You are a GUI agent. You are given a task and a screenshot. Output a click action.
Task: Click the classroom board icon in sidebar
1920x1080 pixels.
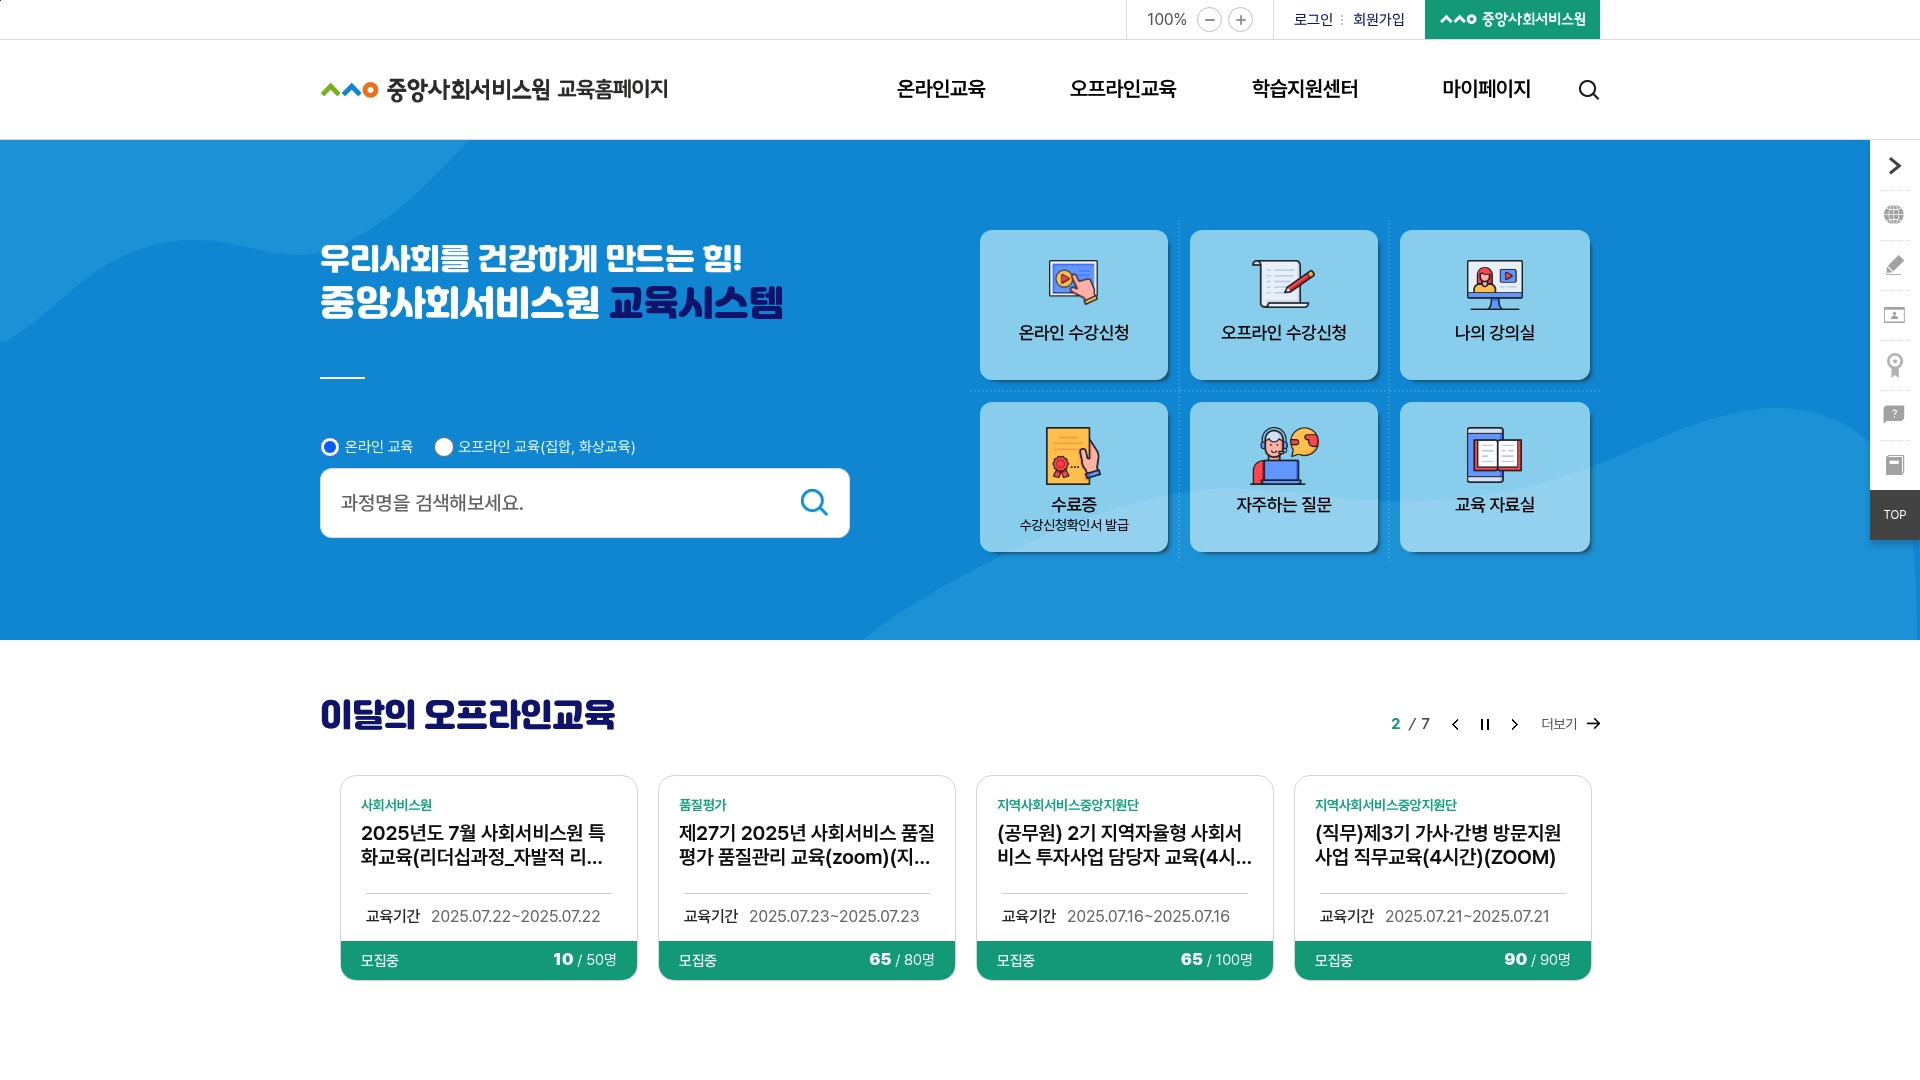[x=1894, y=315]
